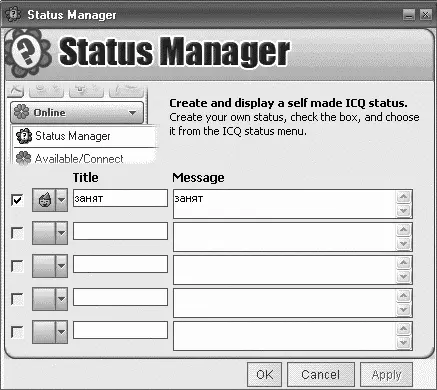437x390 pixels.
Task: Click scroll-up arrow of the занят message box
Action: (403, 197)
